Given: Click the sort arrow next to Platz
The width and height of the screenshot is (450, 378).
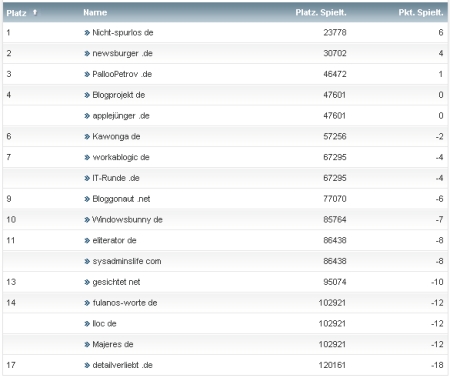Looking at the screenshot, I should coord(35,13).
